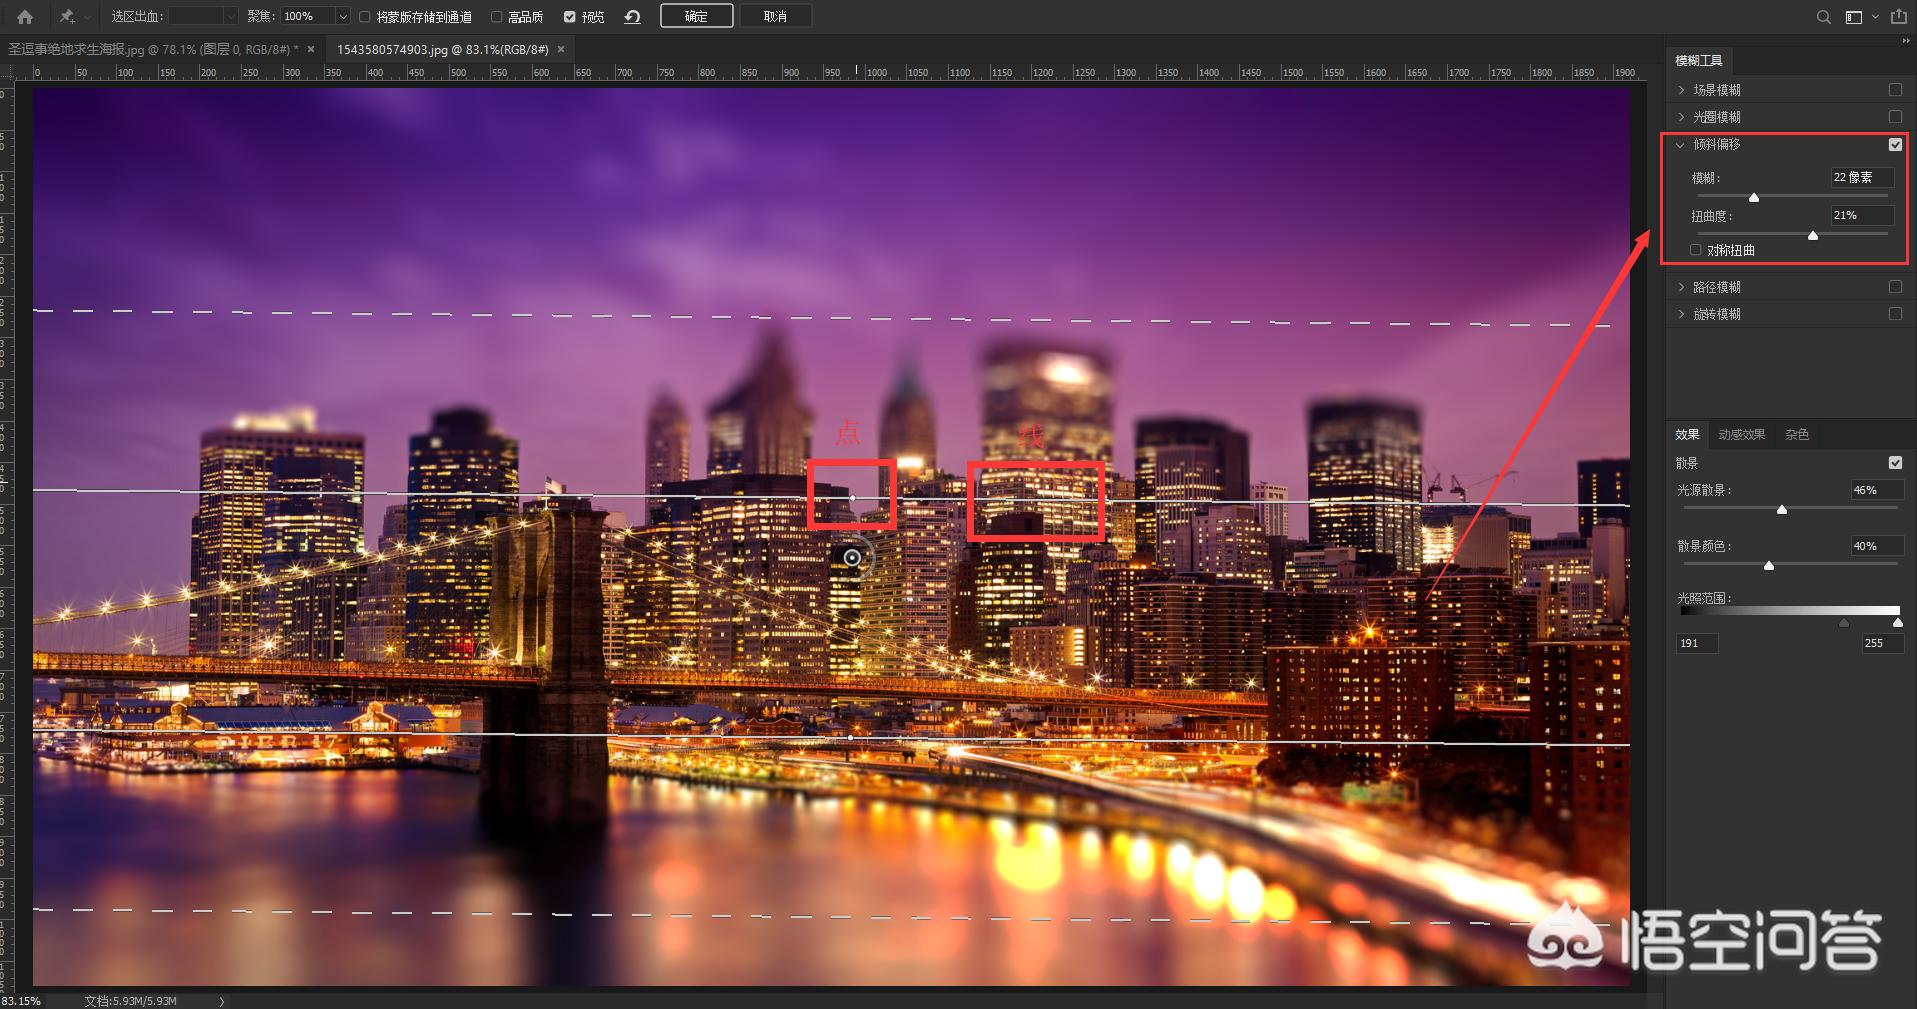This screenshot has width=1917, height=1009.
Task: Open the search magnifier icon
Action: click(1824, 17)
